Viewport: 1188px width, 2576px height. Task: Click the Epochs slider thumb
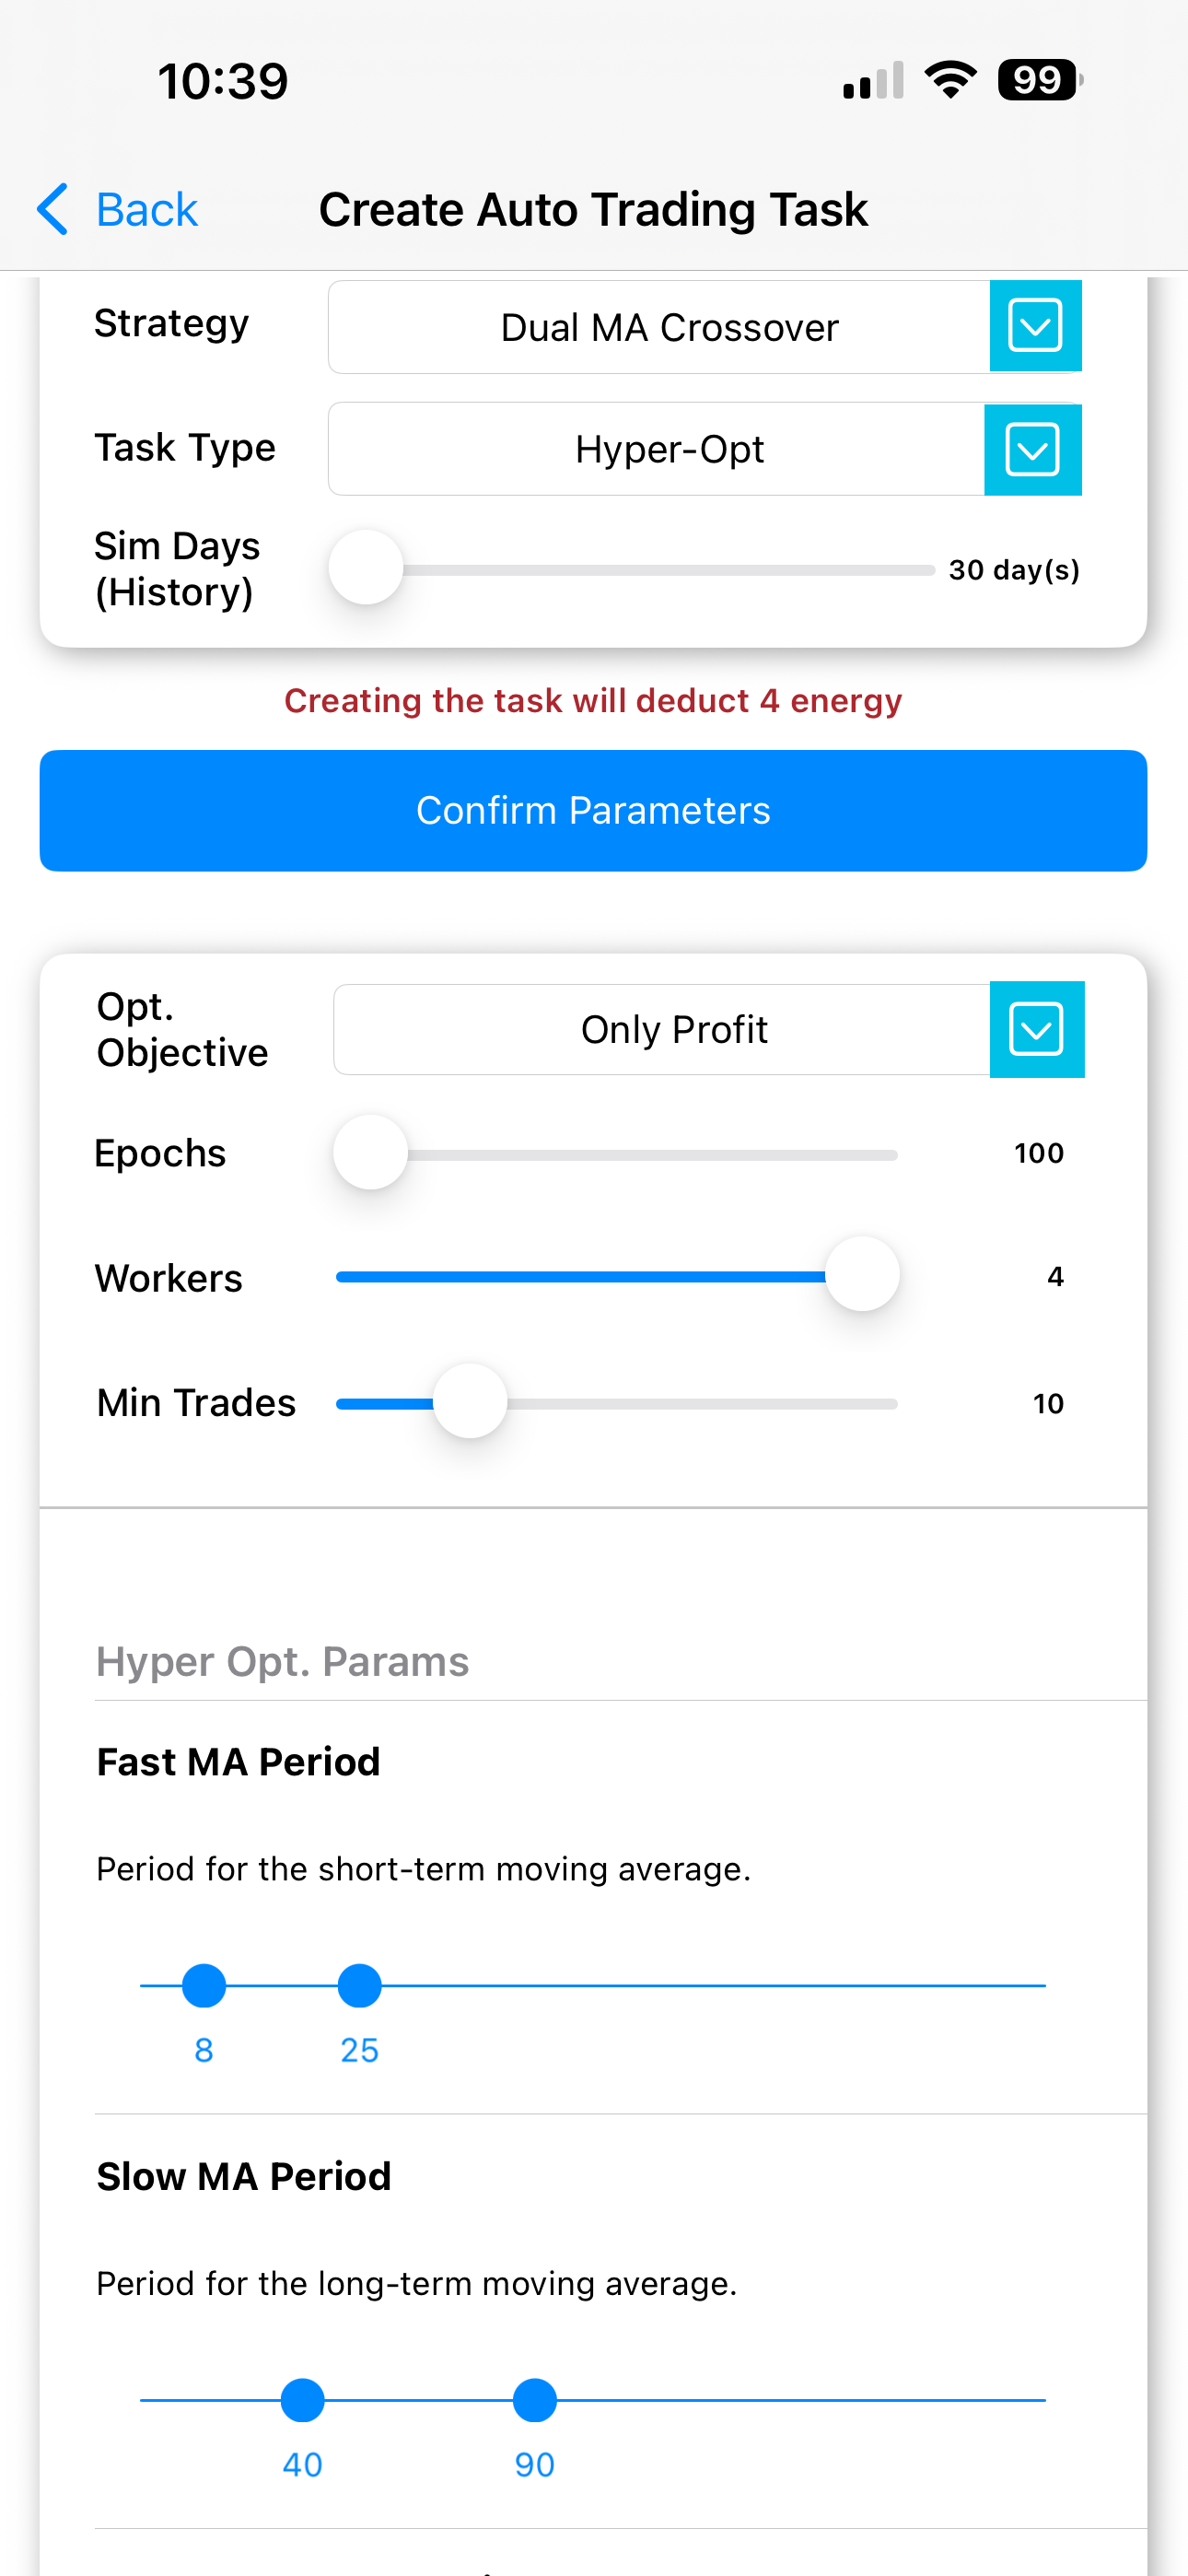click(x=371, y=1153)
